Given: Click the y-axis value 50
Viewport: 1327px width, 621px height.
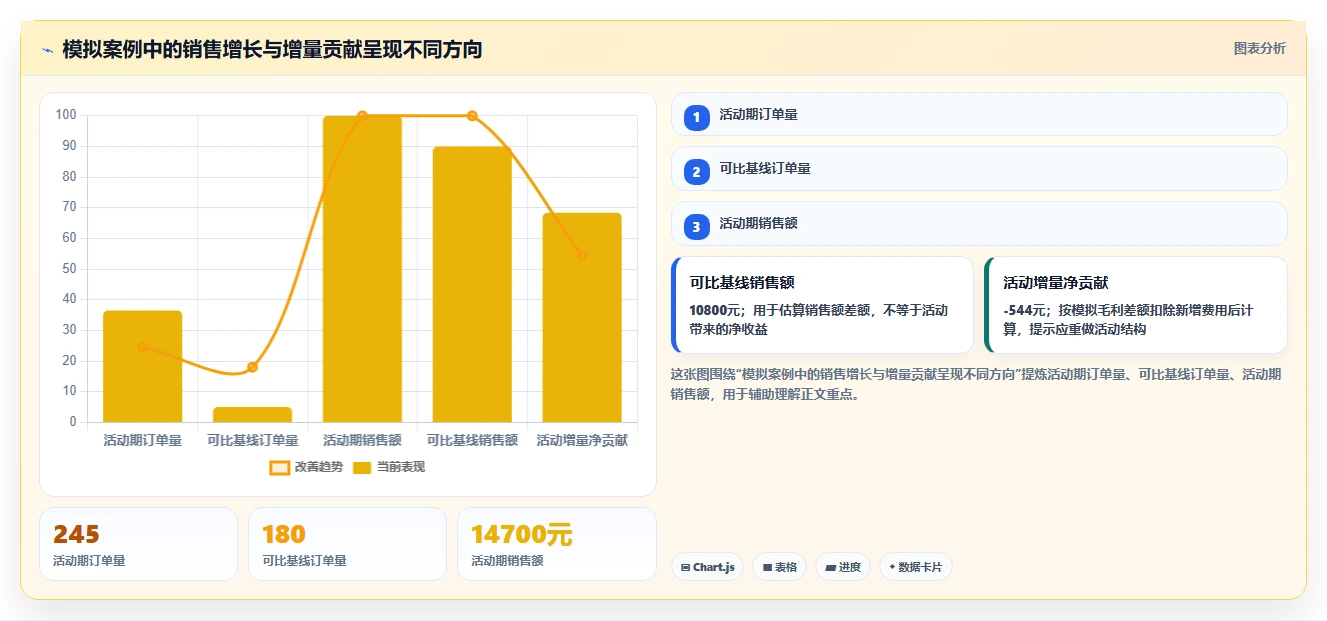Looking at the screenshot, I should click(x=69, y=269).
